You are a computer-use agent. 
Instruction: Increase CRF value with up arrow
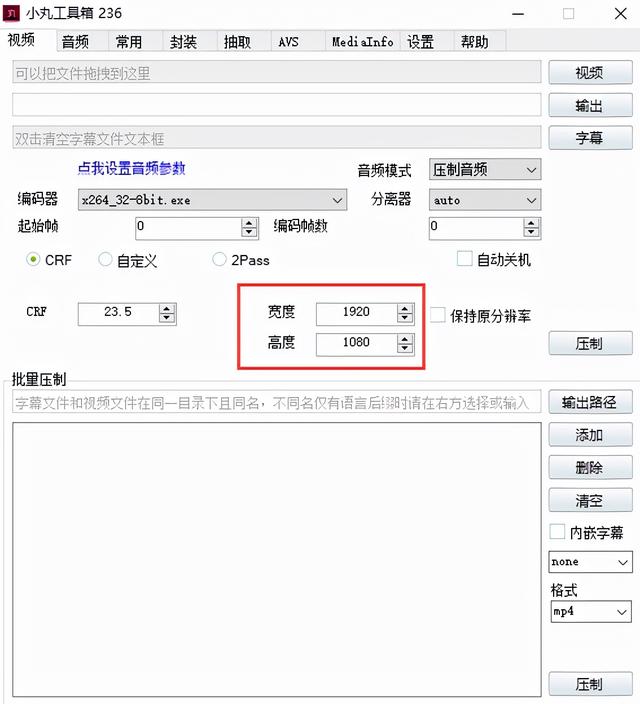coord(167,308)
